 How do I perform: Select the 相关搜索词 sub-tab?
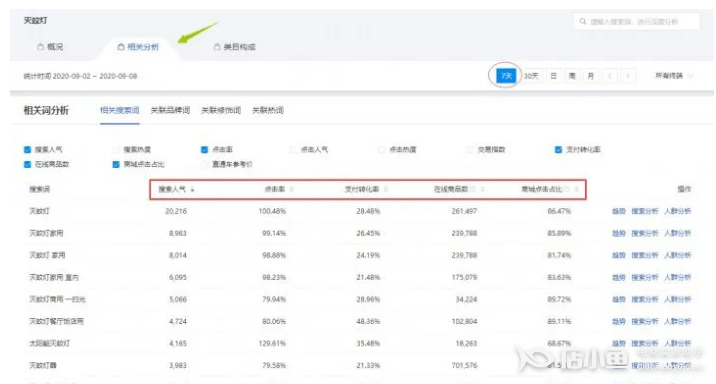(120, 110)
